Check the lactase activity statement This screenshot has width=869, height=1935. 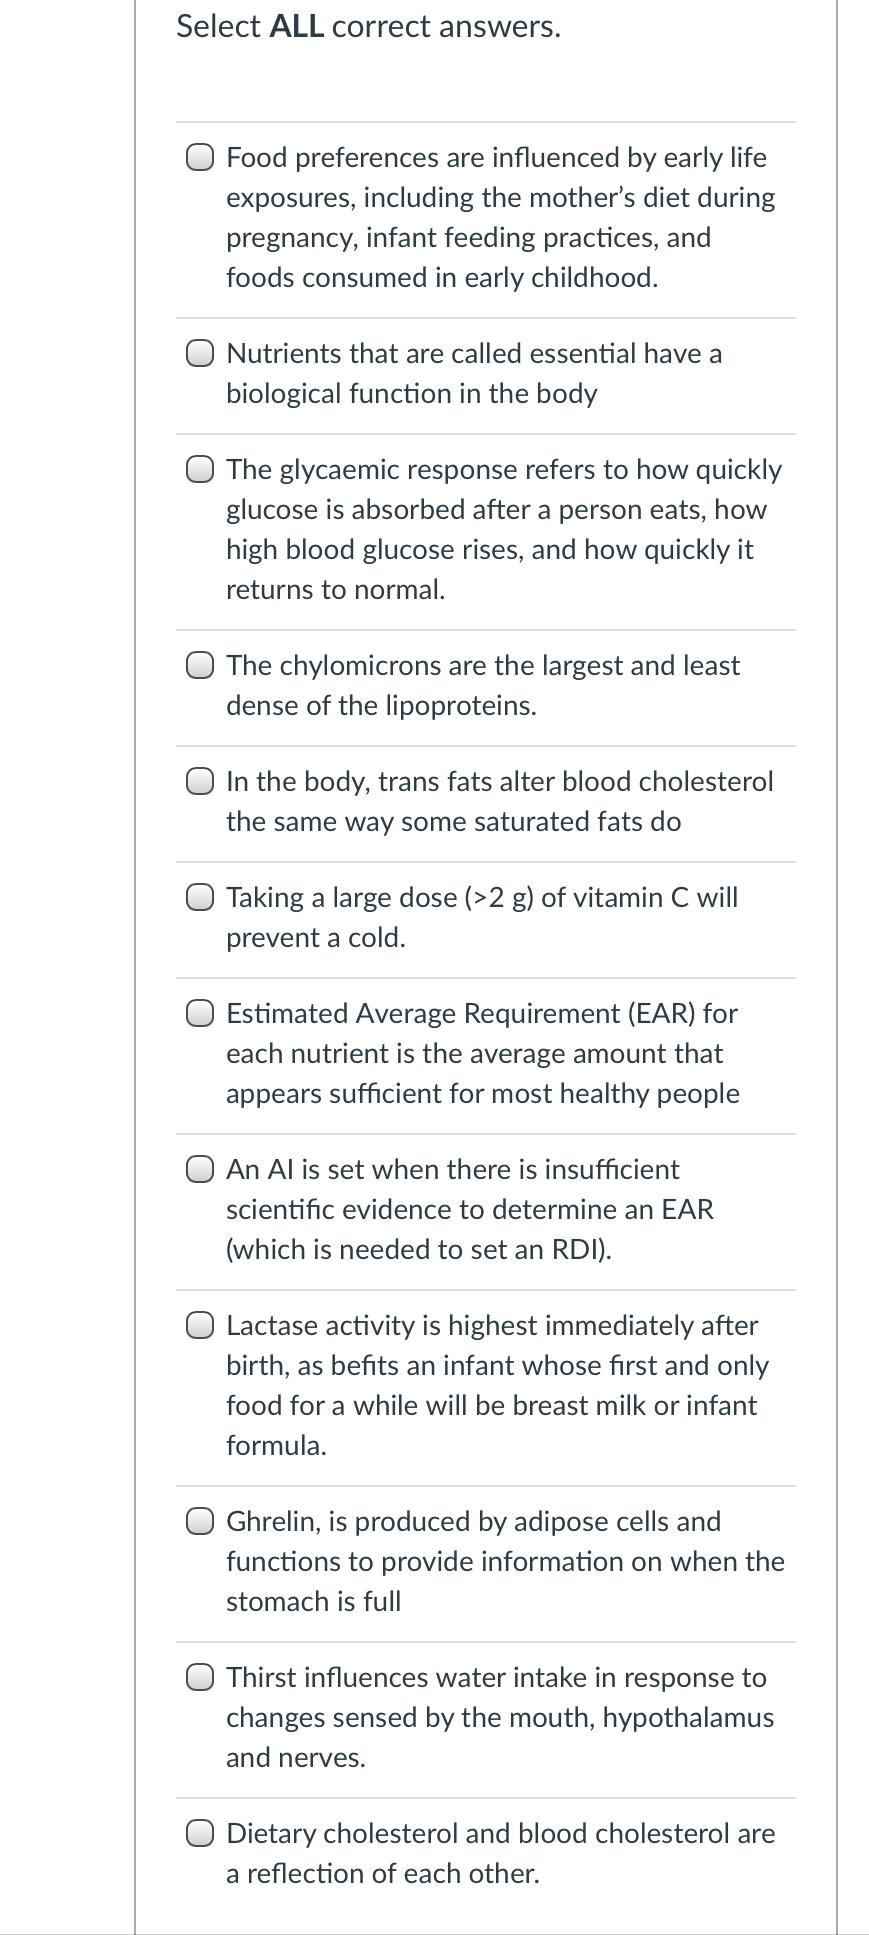(201, 1324)
